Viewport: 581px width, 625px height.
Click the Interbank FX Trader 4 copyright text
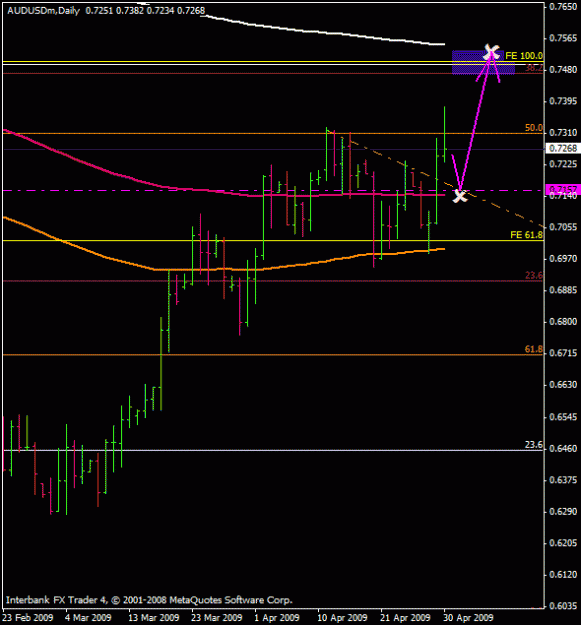(149, 599)
